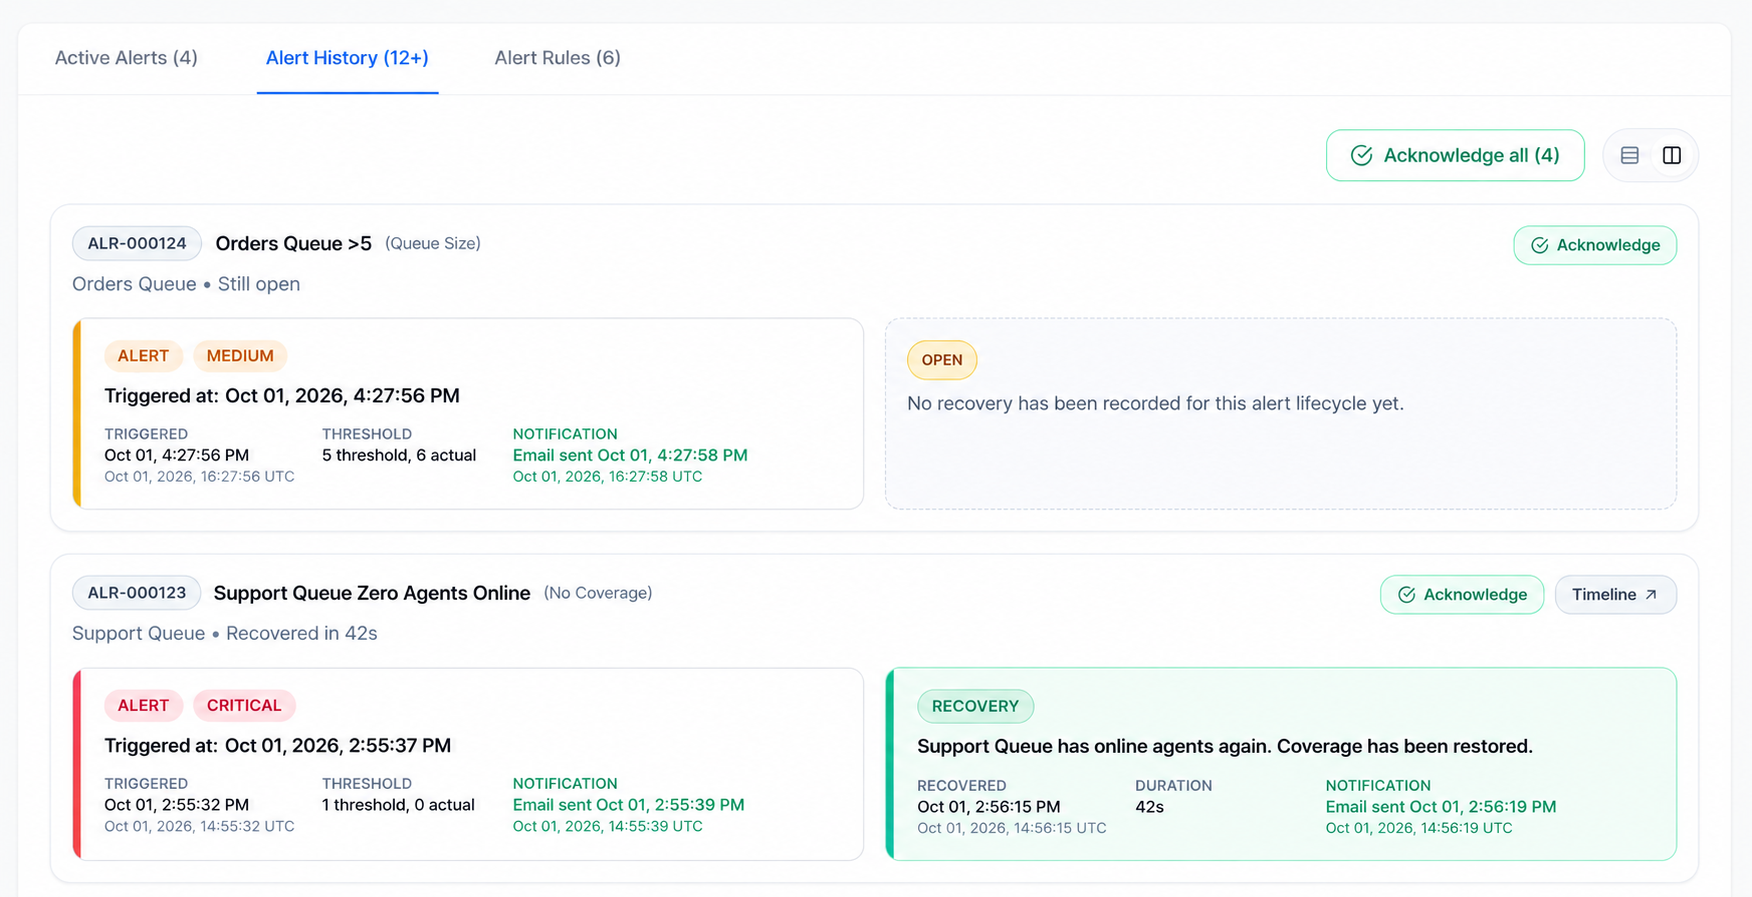Click the Orders Queue >5 title
The image size is (1752, 897).
tap(293, 243)
